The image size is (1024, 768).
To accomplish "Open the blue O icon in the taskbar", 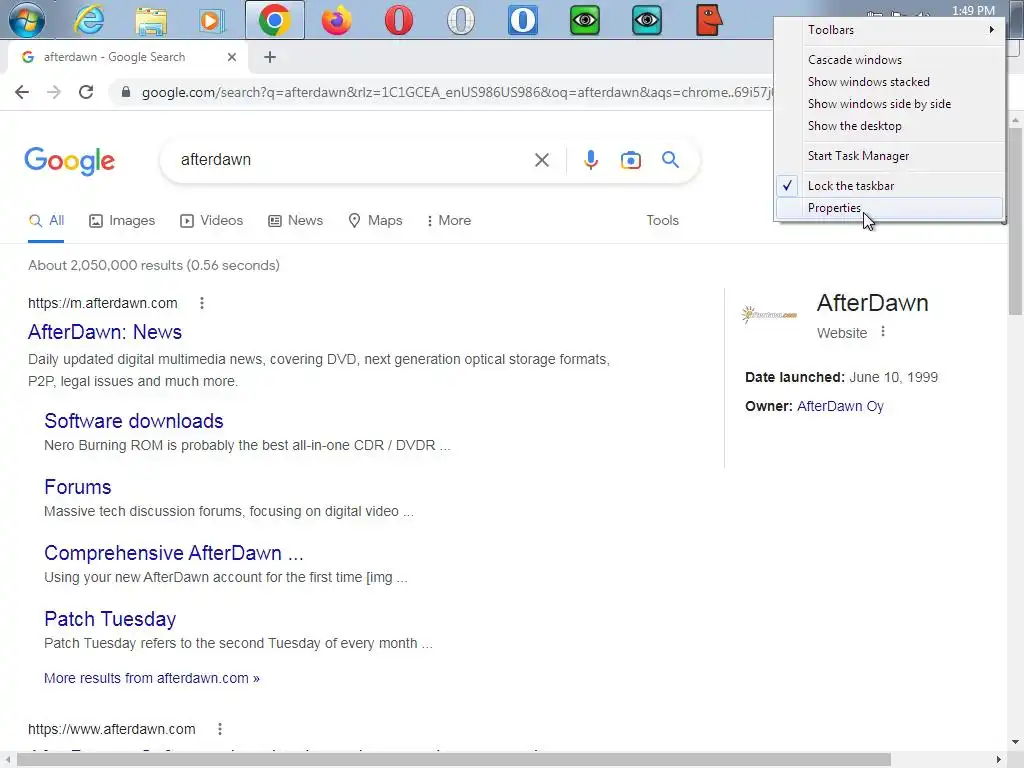I will click(x=522, y=20).
